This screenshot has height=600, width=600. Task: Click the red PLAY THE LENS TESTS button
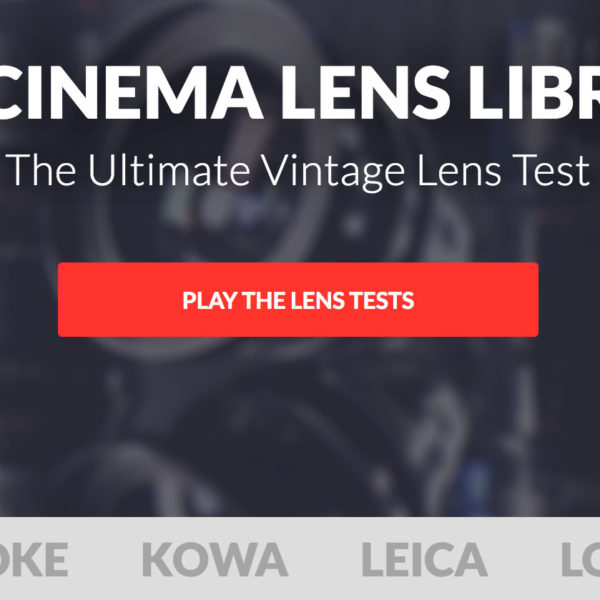point(298,300)
